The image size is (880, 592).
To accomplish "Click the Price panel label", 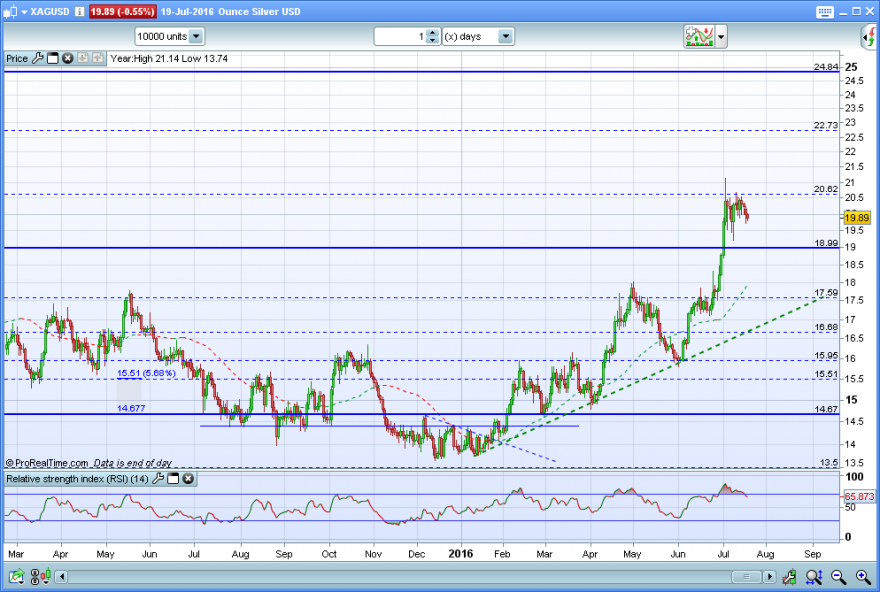I will coord(17,58).
